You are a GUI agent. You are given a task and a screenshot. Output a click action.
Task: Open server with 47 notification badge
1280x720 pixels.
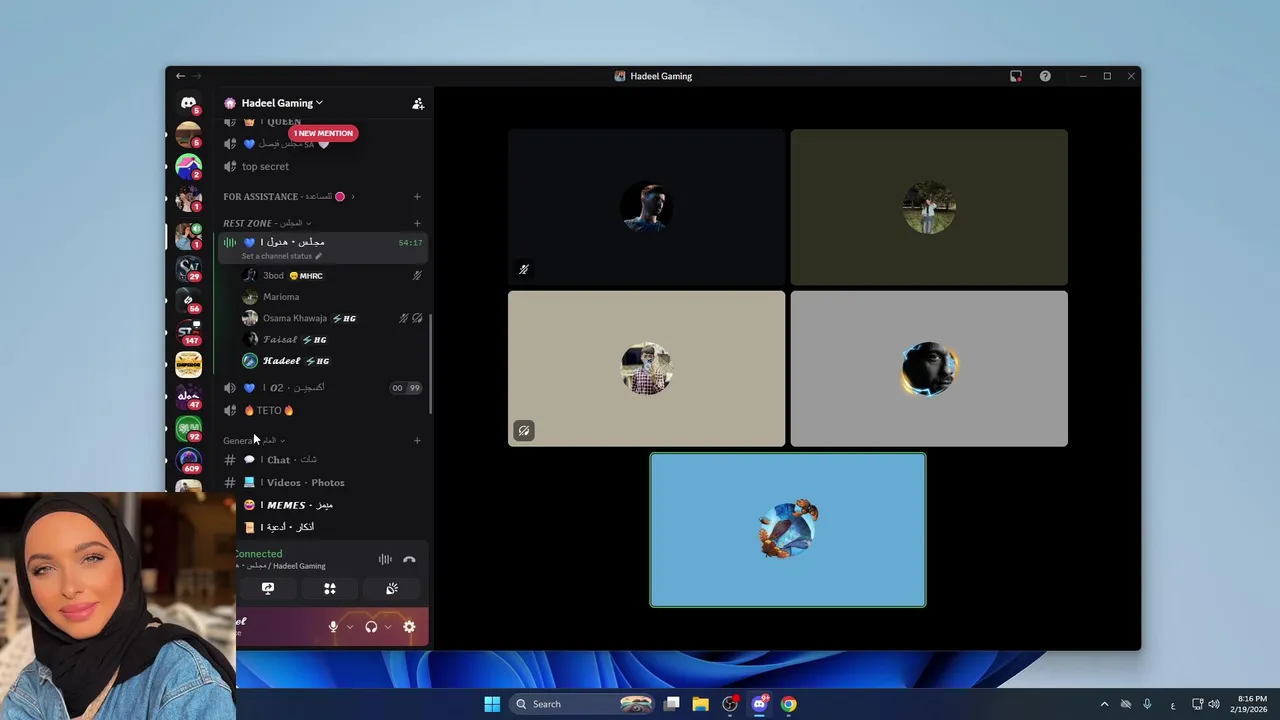click(x=188, y=396)
